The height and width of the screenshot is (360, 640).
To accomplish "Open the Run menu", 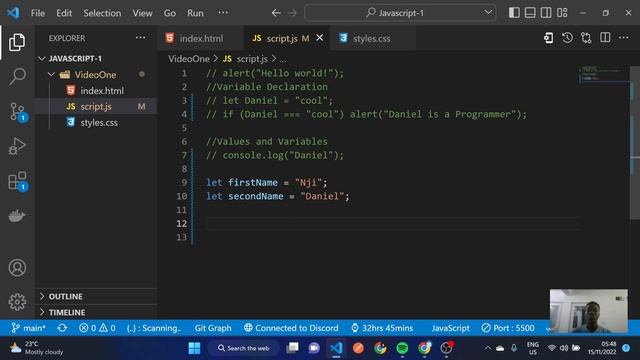I will [195, 13].
